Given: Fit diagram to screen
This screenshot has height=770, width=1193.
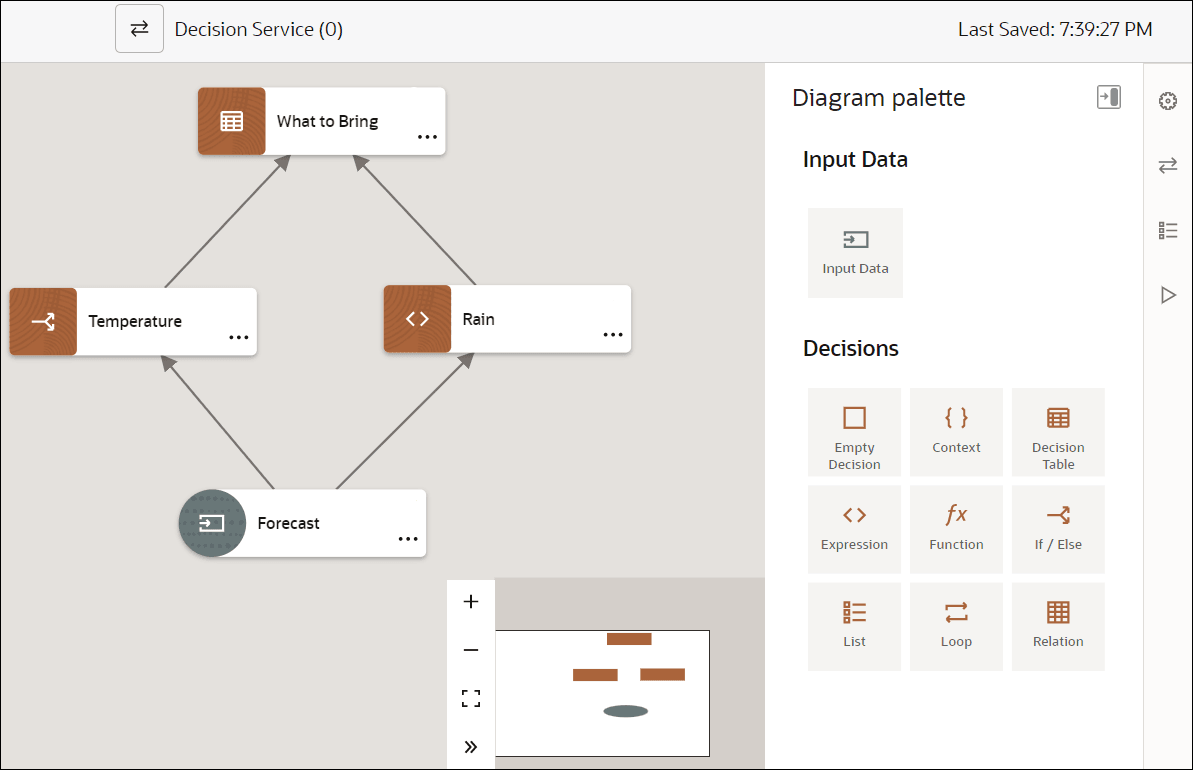Looking at the screenshot, I should [x=471, y=699].
